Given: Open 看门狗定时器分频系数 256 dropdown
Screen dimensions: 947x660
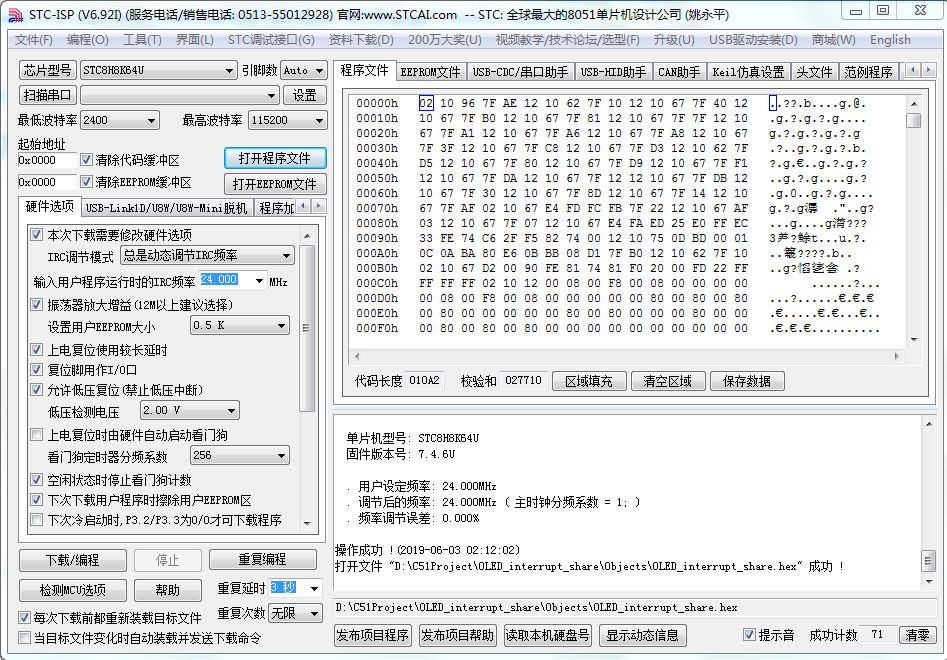Looking at the screenshot, I should click(240, 455).
